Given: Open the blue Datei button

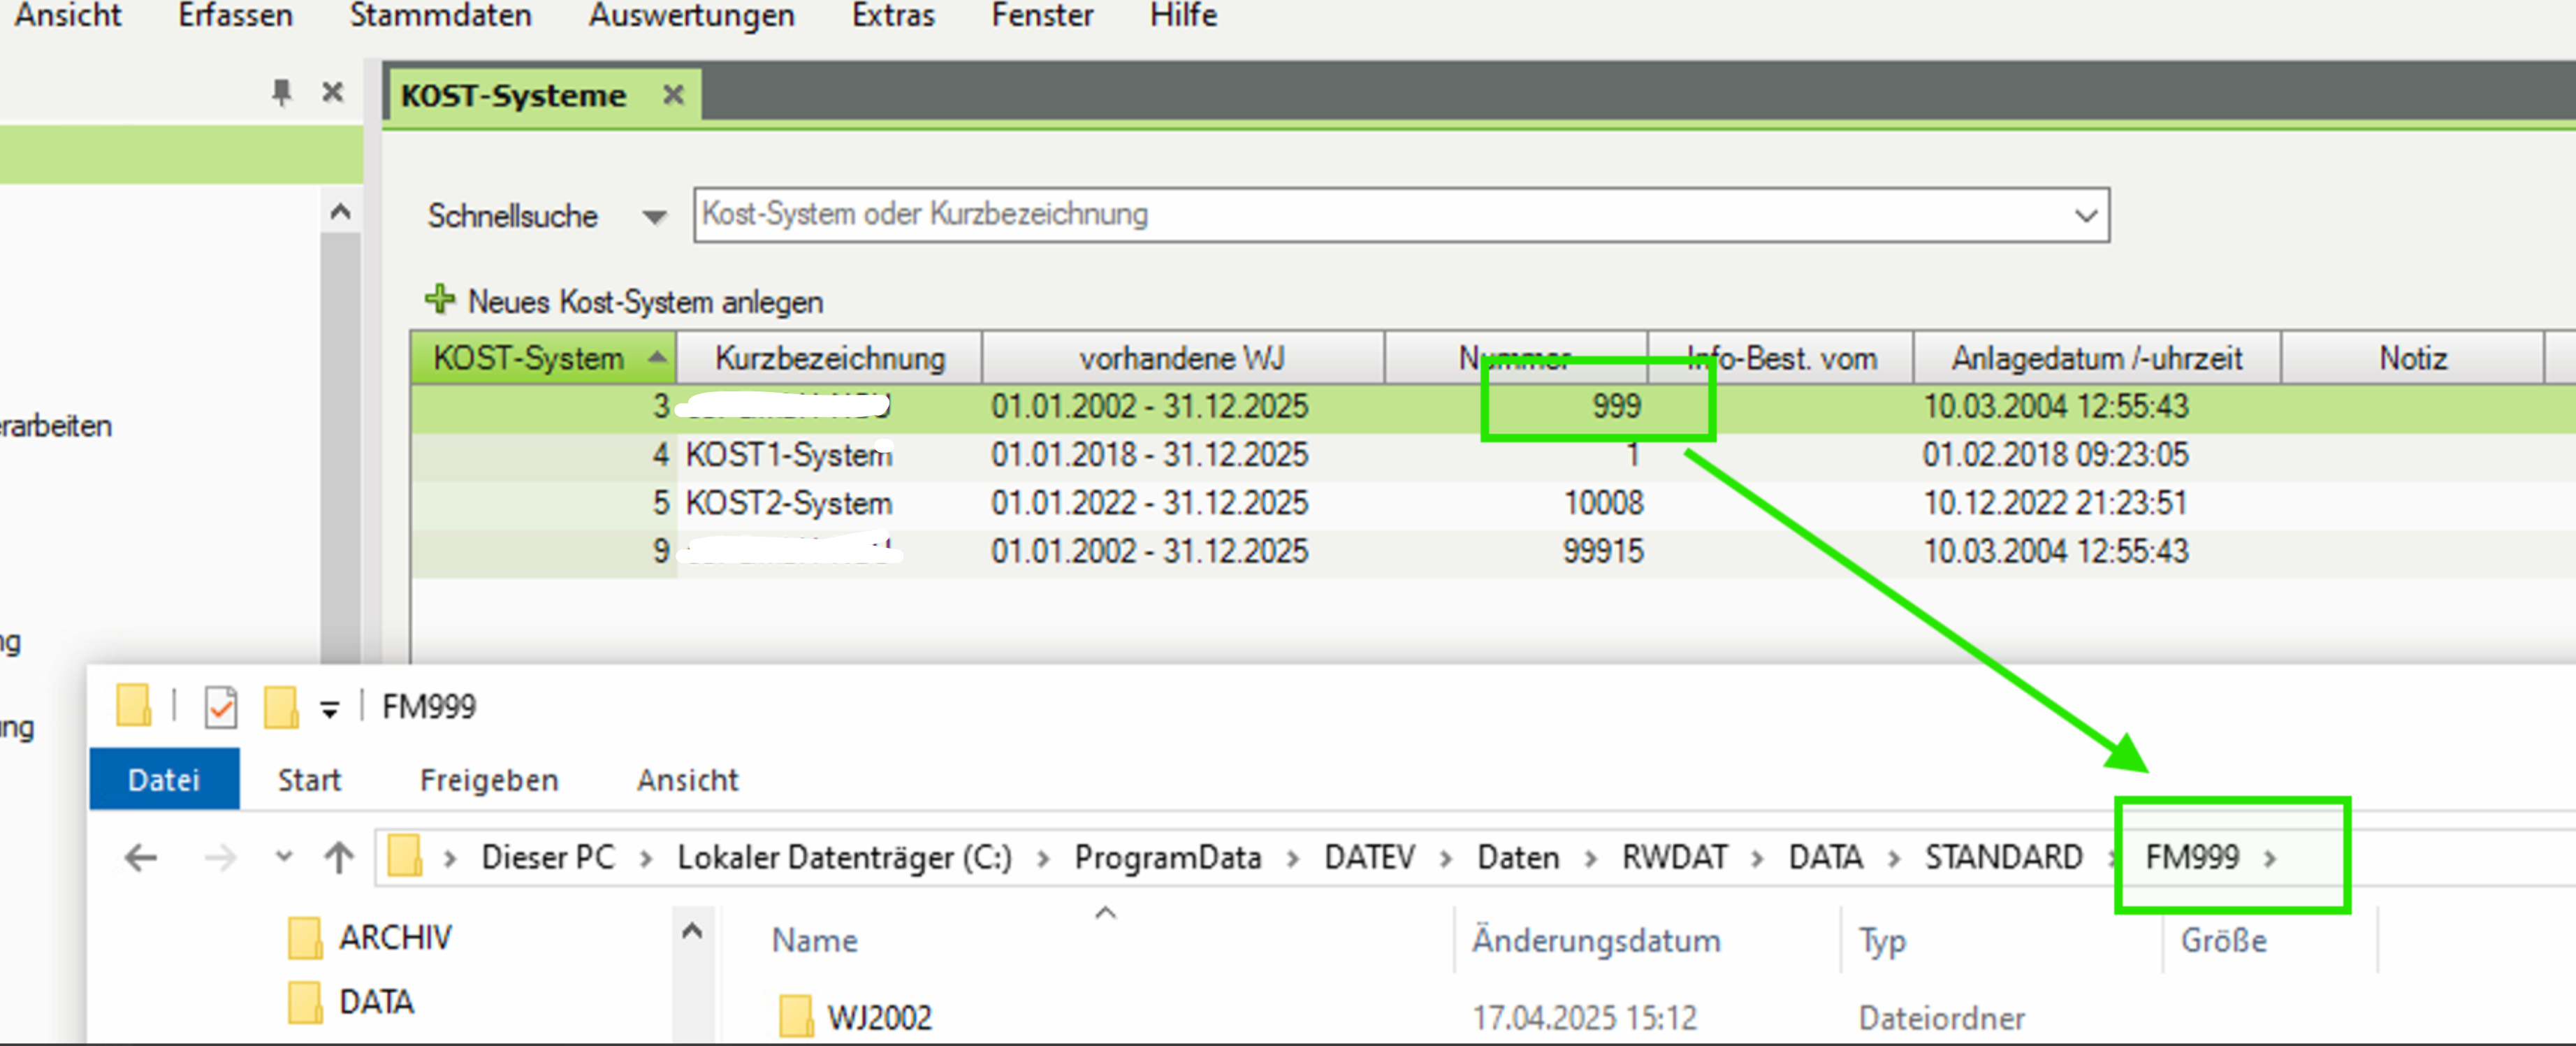Looking at the screenshot, I should [x=164, y=779].
